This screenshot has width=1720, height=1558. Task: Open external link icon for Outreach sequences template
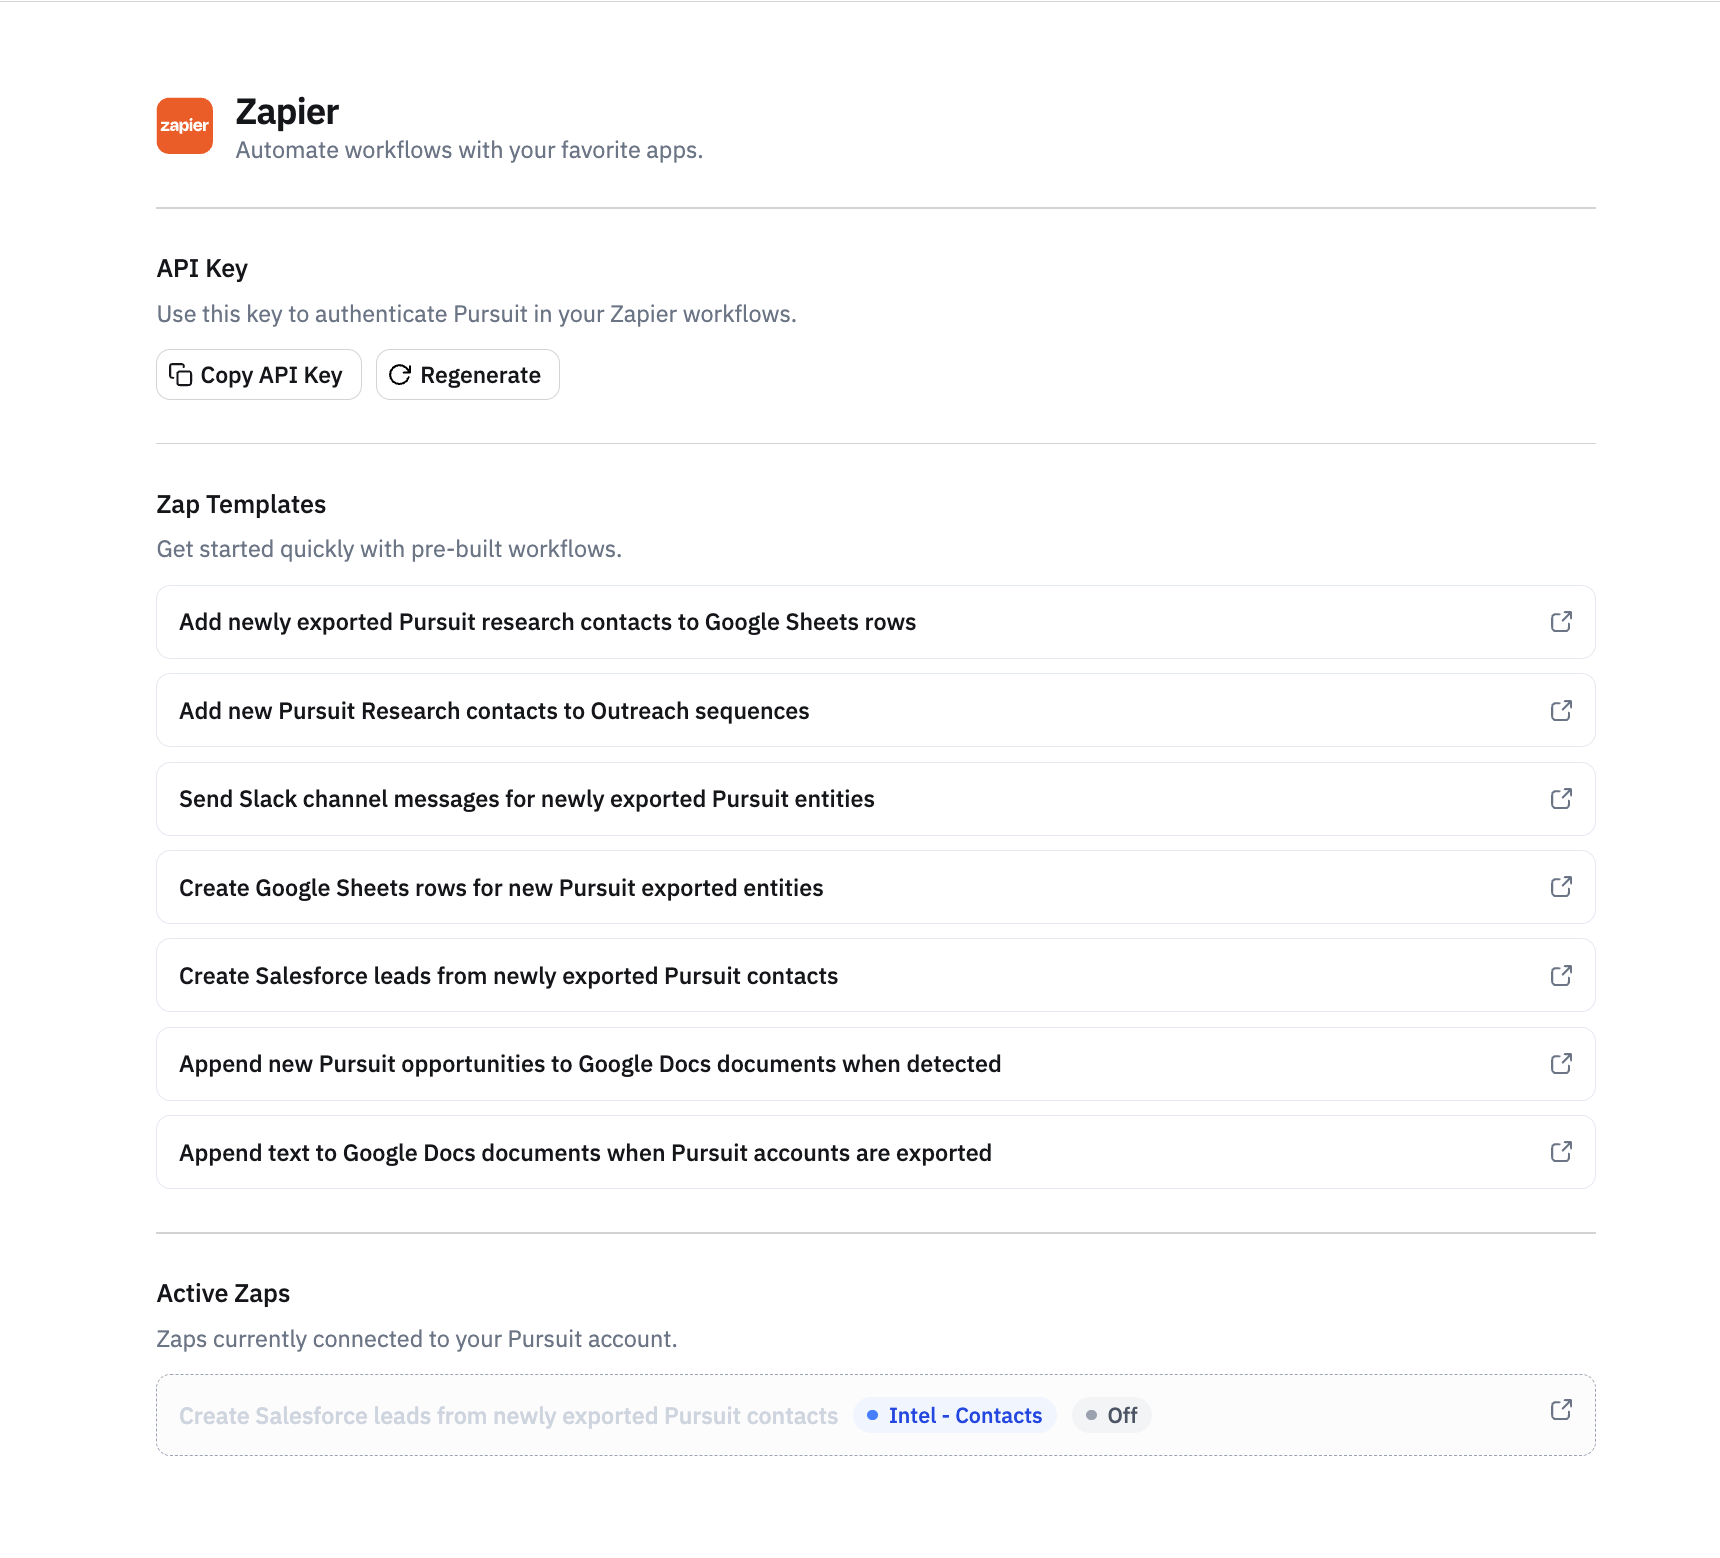click(1561, 711)
